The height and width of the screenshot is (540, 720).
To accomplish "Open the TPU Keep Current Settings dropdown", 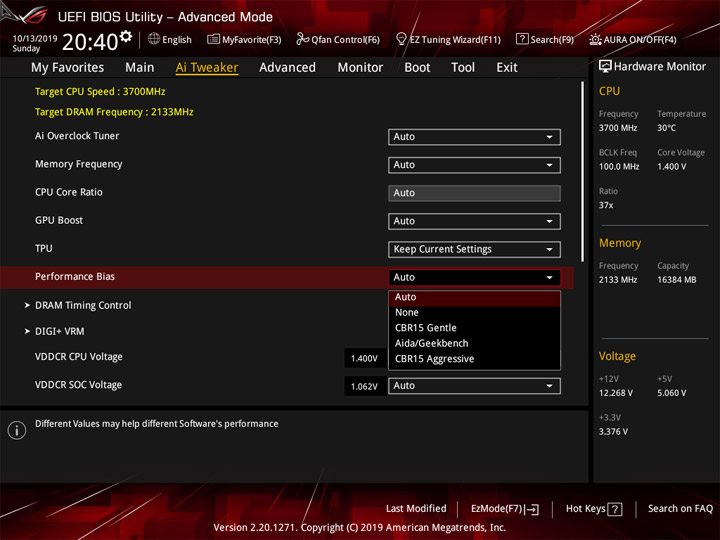I will coord(474,249).
